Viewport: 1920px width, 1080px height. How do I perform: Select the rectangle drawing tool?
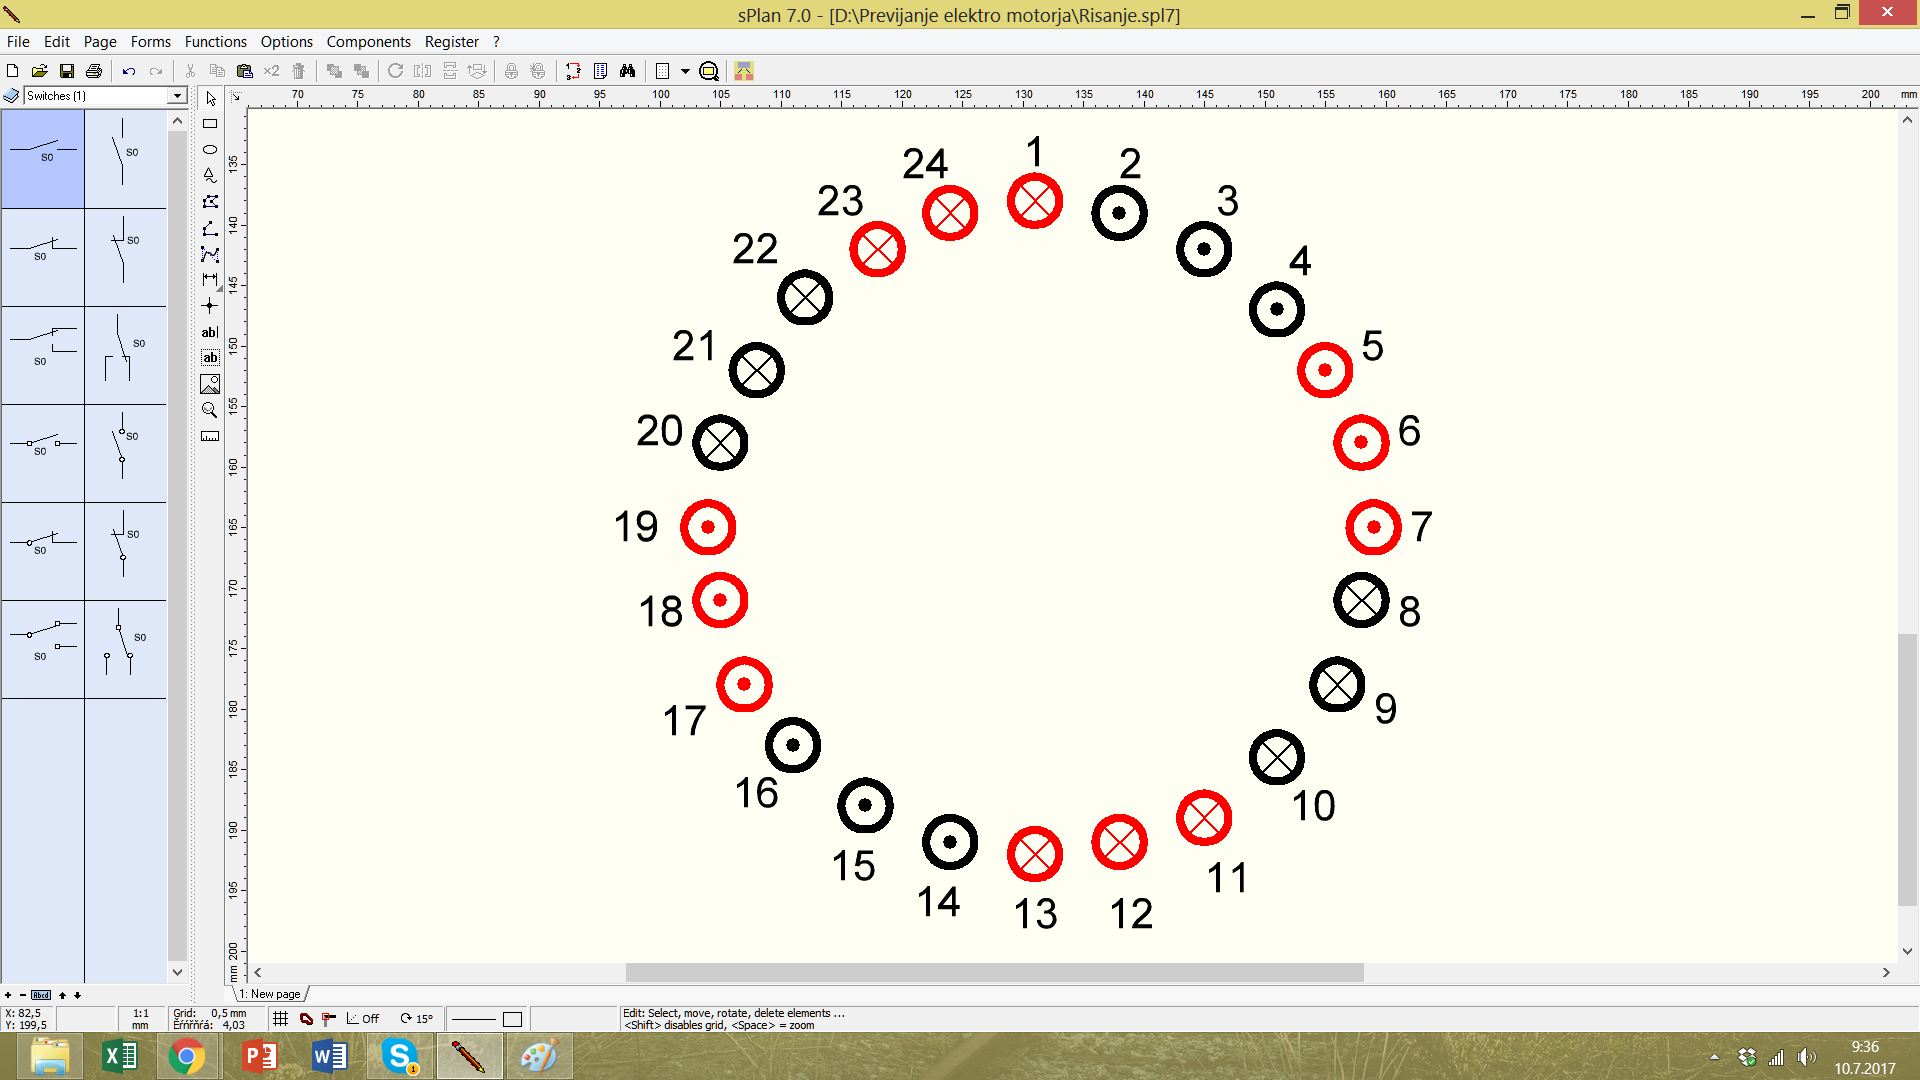click(210, 124)
